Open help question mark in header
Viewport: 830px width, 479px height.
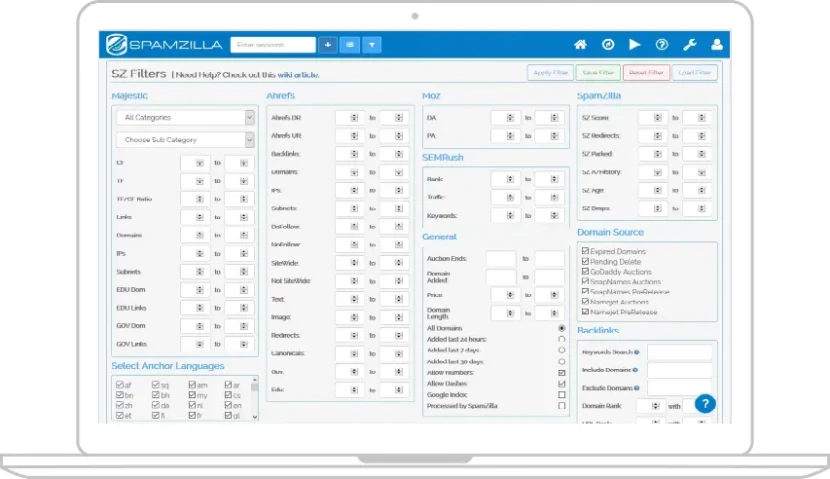(x=662, y=45)
